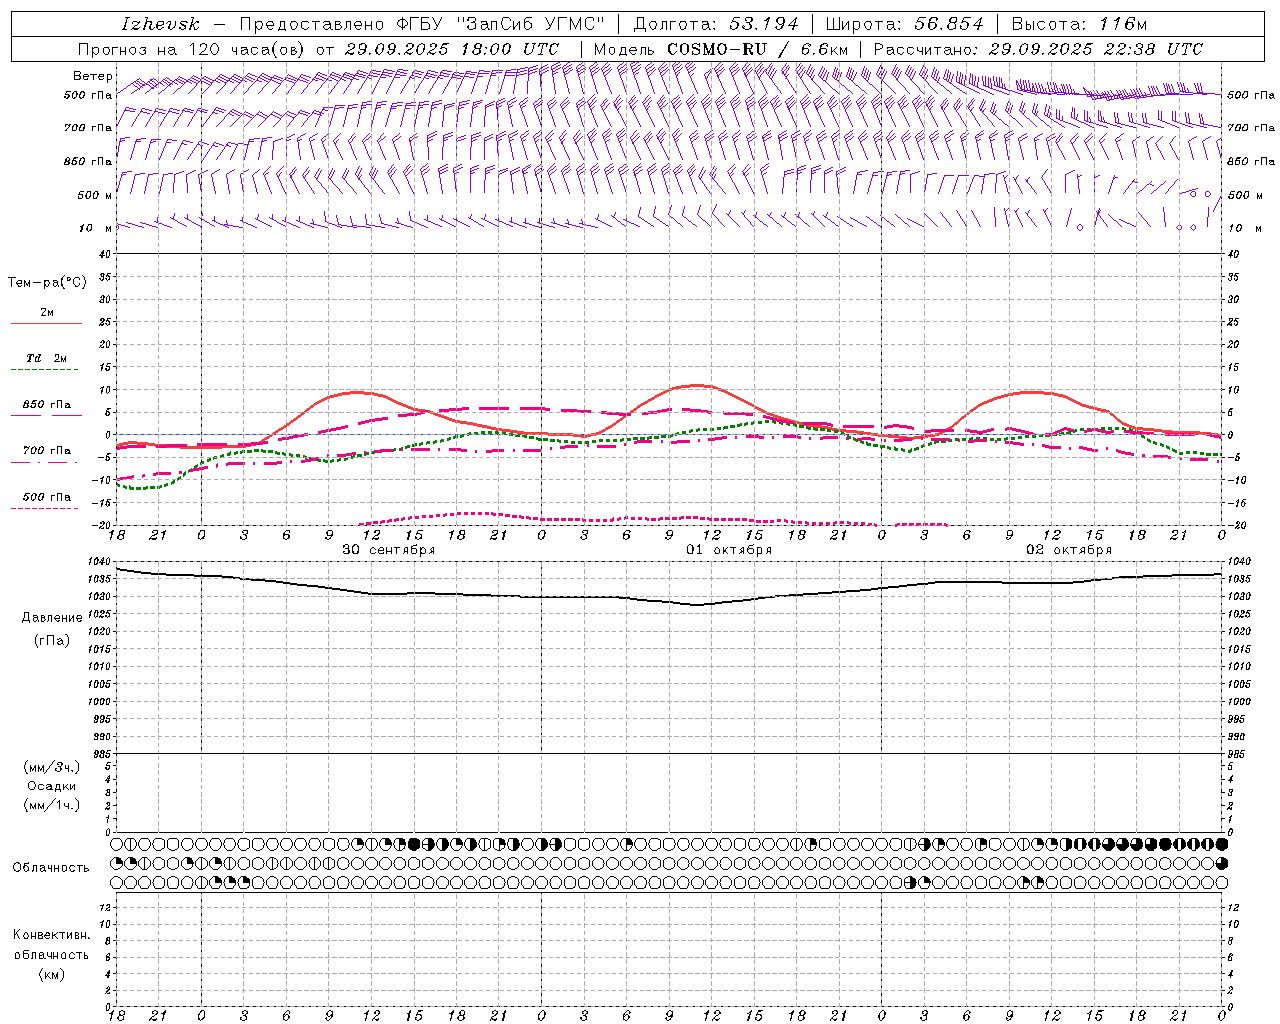This screenshot has width=1280, height=1024.
Task: Click the '01 октября' date label
Action: (x=729, y=549)
